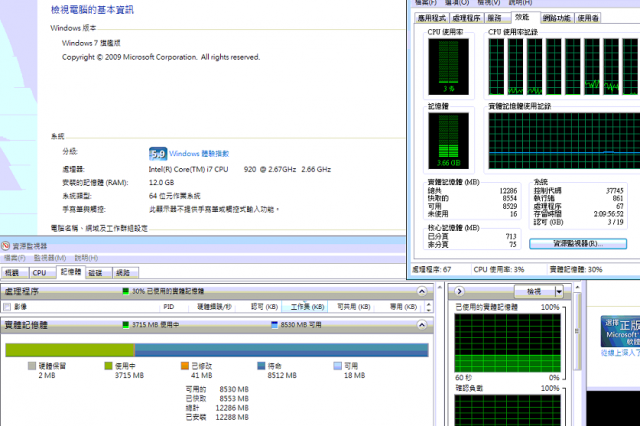Image resolution: width=640 pixels, height=426 pixels.
Task: Click the blue standby segment of memory bar
Action: (282, 350)
